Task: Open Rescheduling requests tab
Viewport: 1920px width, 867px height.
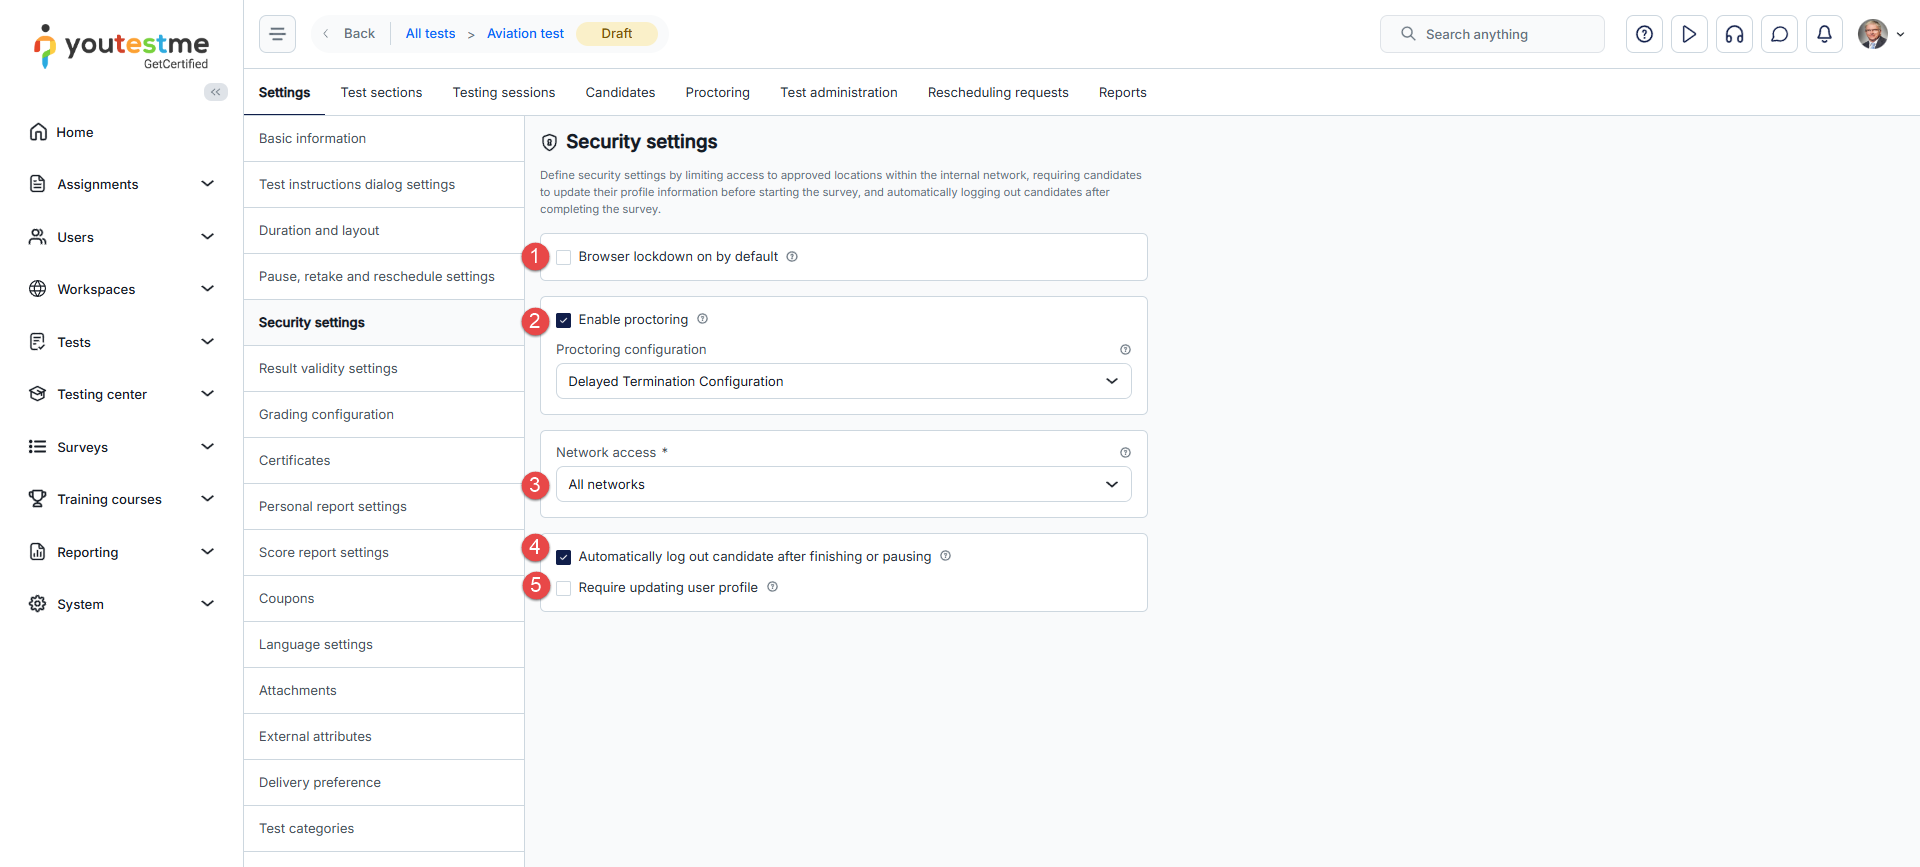Action: point(998,92)
